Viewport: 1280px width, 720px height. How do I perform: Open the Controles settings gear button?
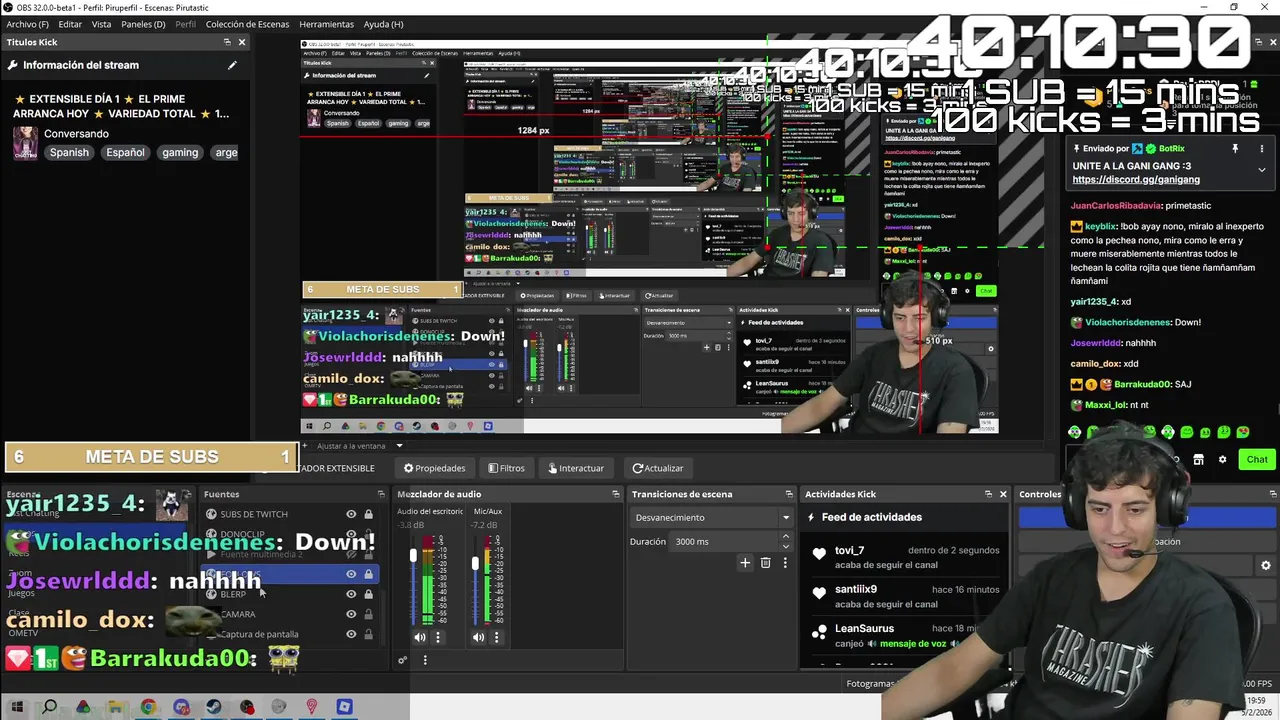pyautogui.click(x=1265, y=566)
